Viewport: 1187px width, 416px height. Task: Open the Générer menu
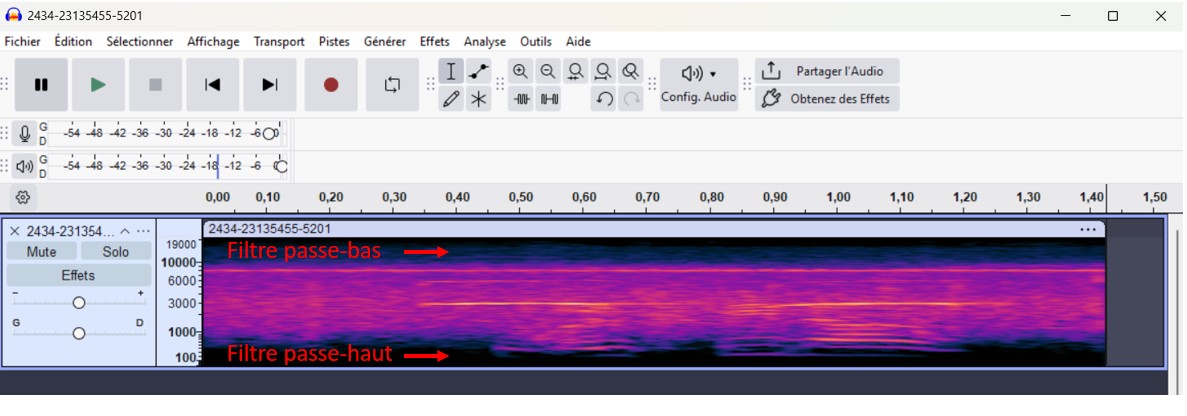pyautogui.click(x=385, y=42)
